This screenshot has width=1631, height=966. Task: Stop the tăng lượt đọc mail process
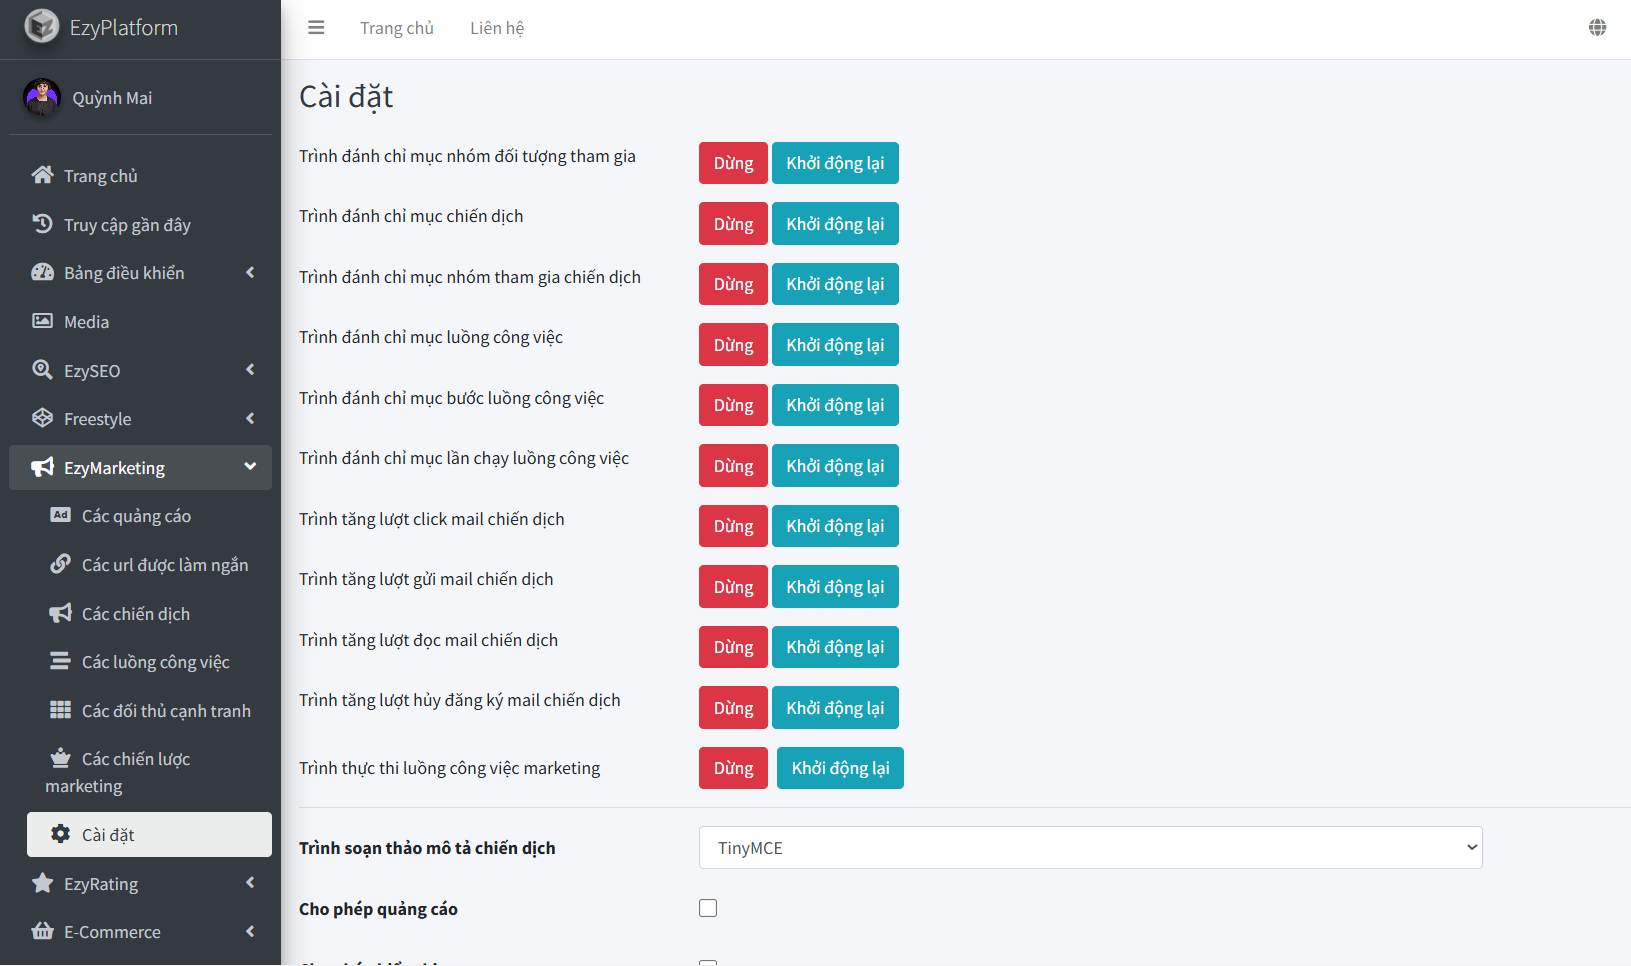pyautogui.click(x=733, y=647)
